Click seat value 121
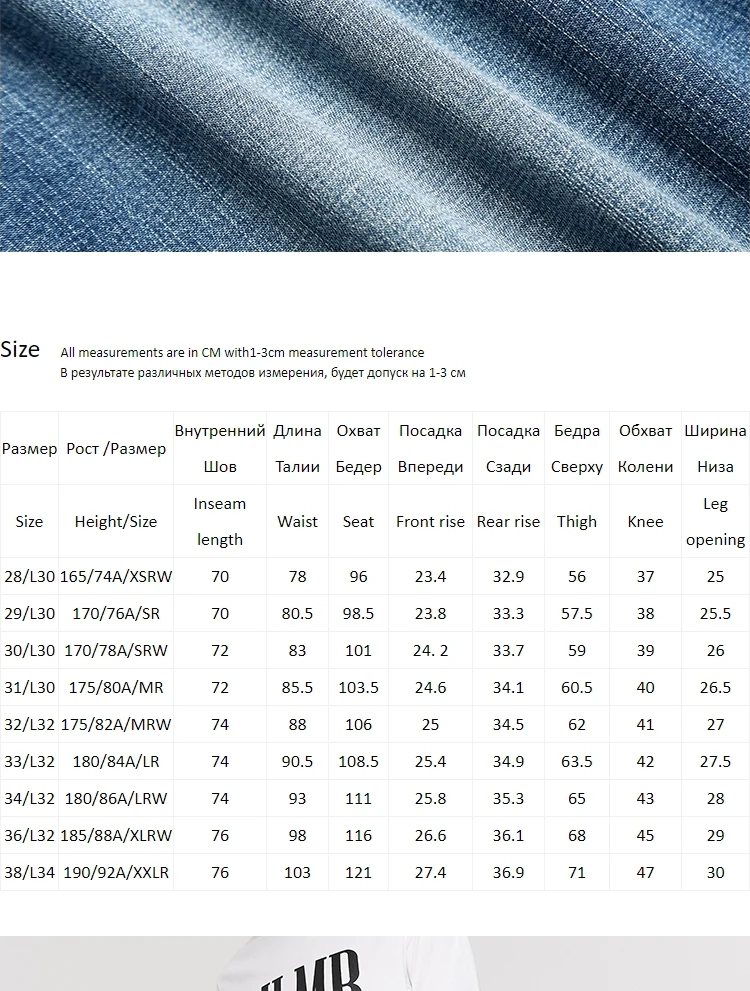 (x=358, y=872)
